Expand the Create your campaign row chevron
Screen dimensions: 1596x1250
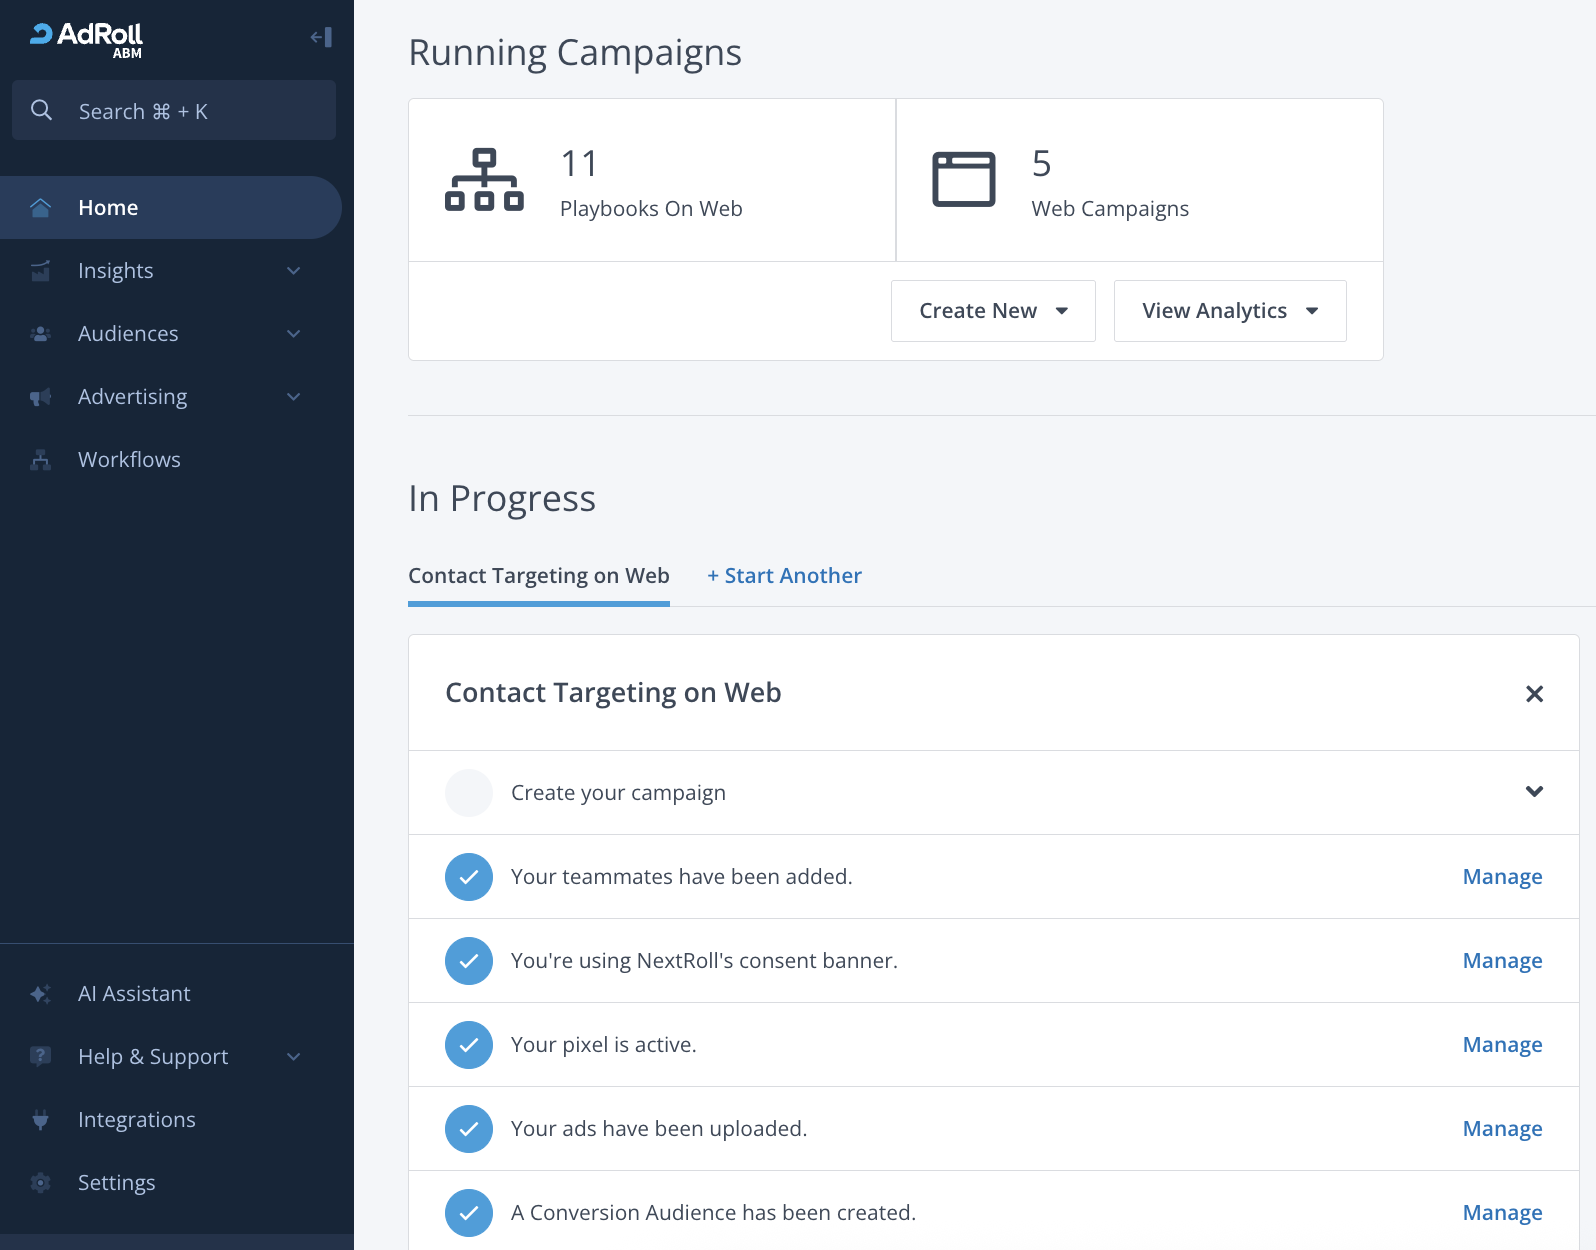1534,792
